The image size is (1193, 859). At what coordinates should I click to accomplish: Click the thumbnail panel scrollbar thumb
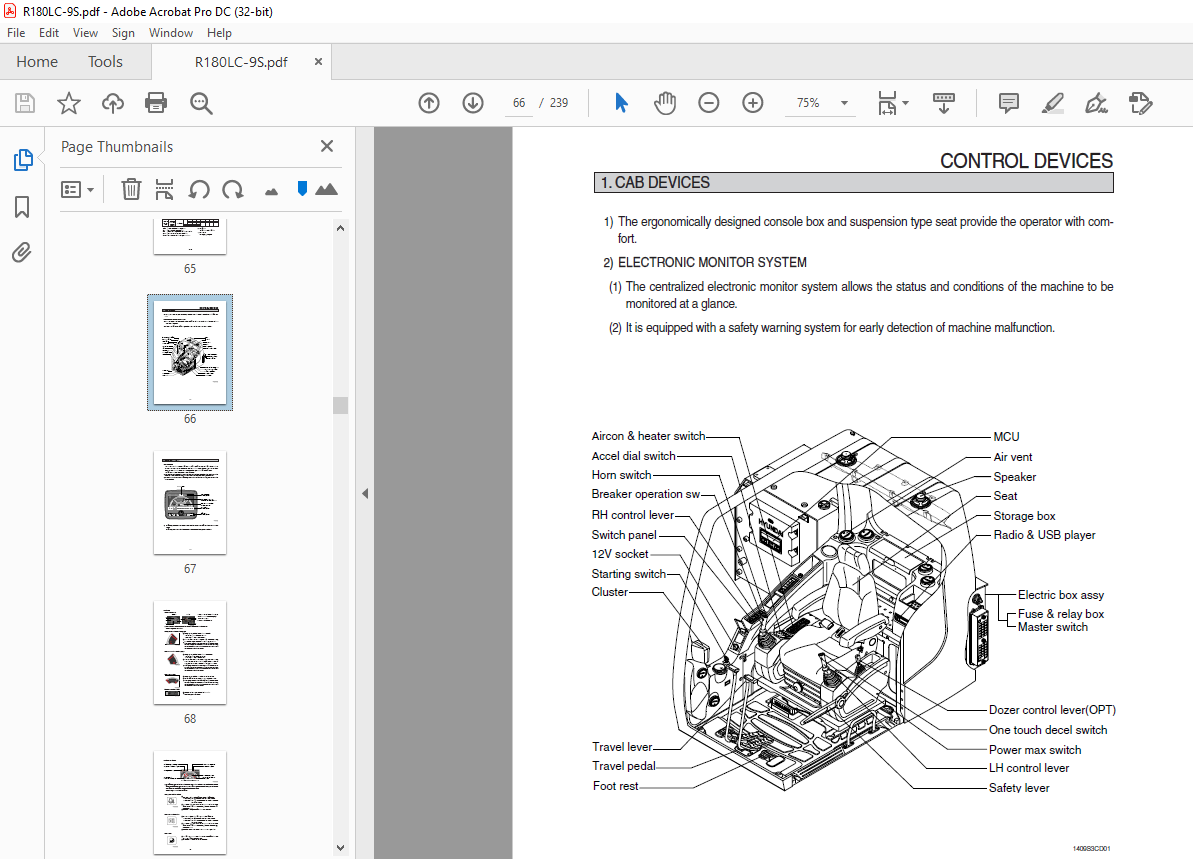click(341, 405)
